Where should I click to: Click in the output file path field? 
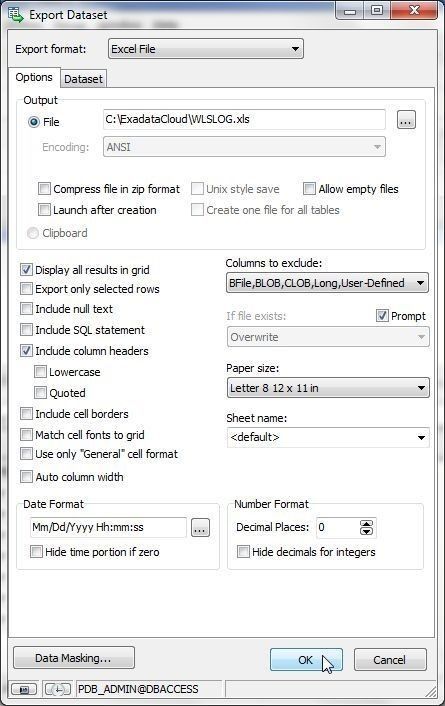244,119
